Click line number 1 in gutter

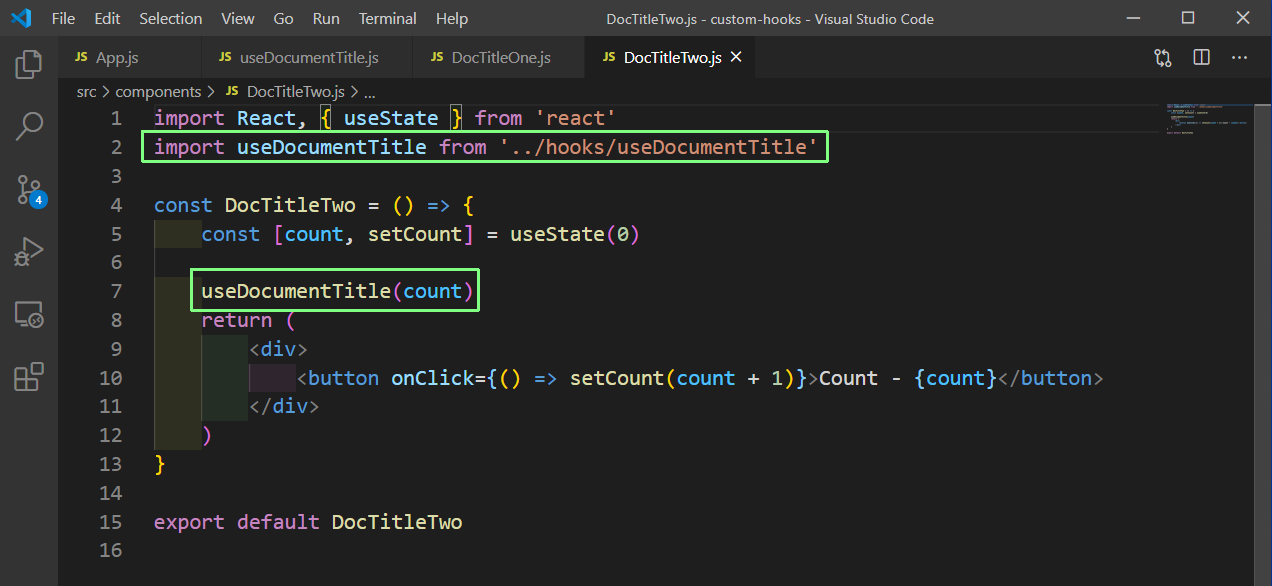(x=116, y=118)
